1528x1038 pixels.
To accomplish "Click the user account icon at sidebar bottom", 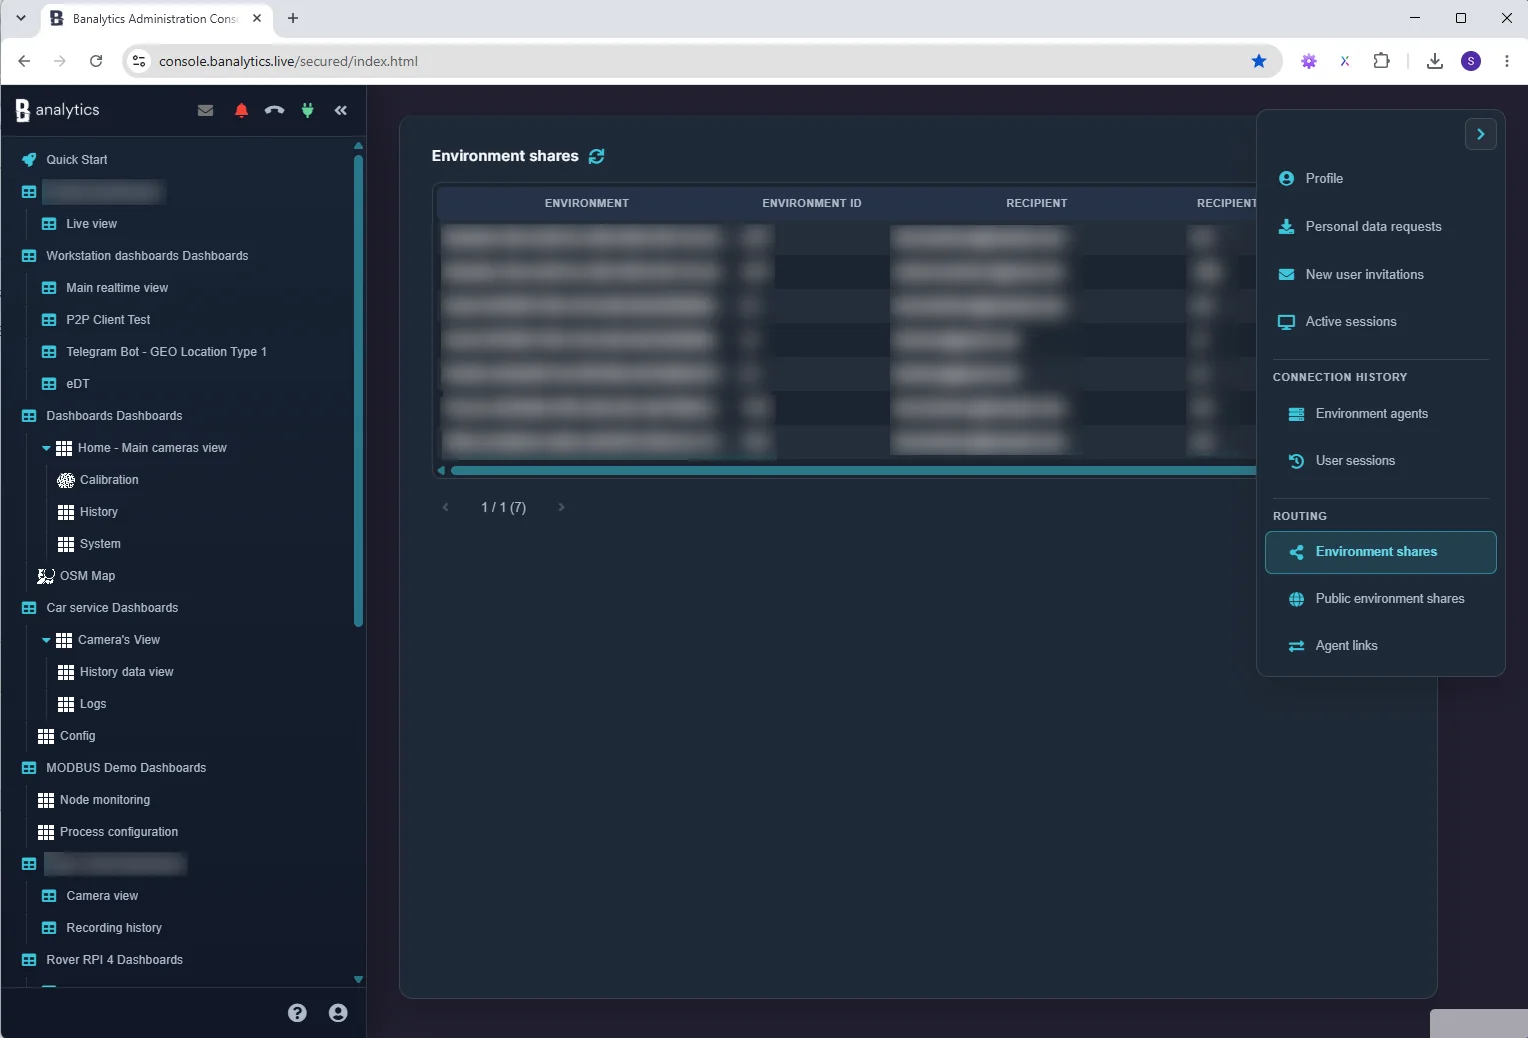I will [338, 1013].
